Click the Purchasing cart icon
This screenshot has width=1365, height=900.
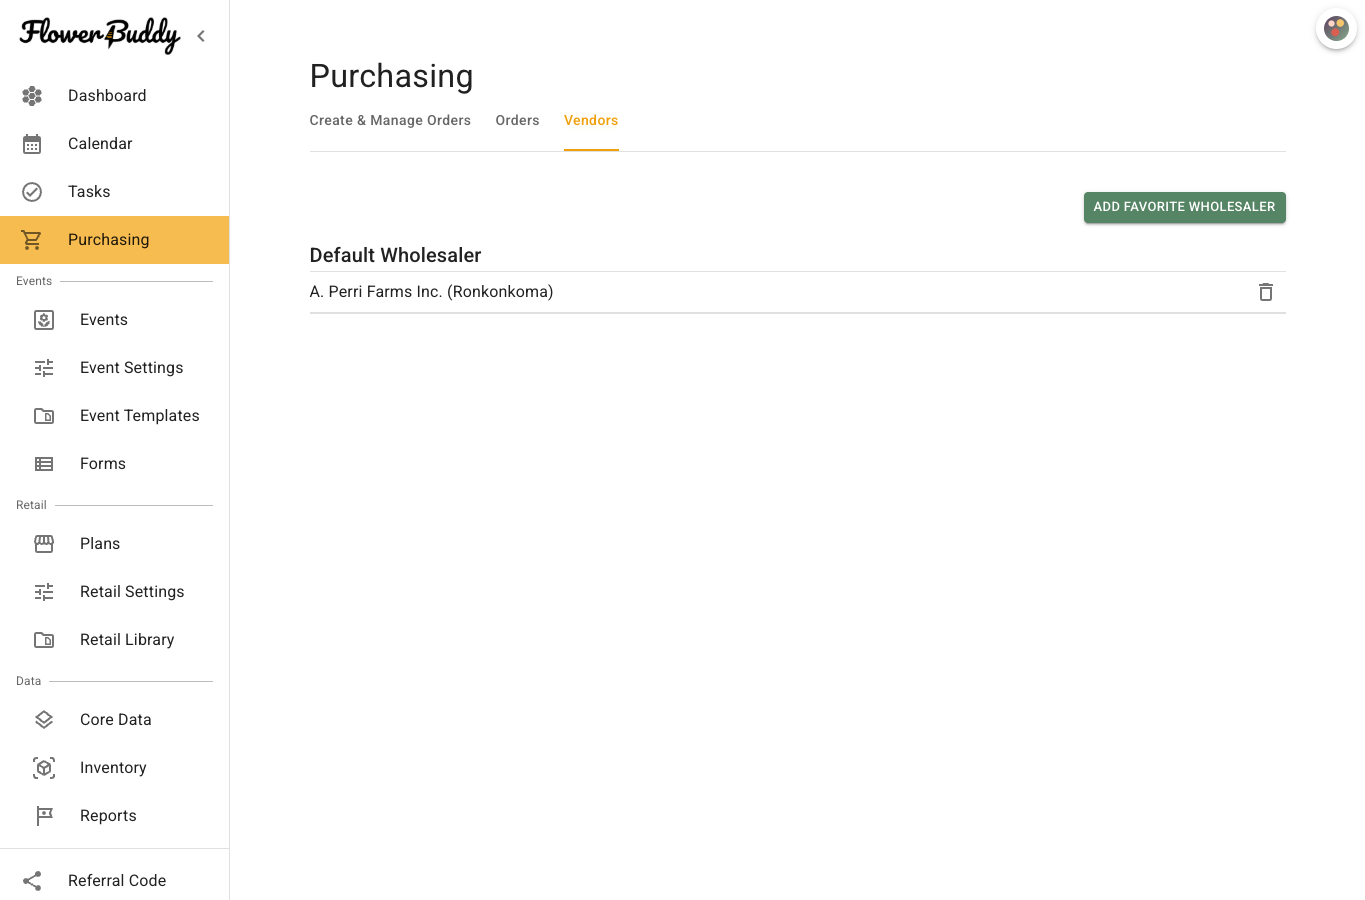click(x=32, y=240)
